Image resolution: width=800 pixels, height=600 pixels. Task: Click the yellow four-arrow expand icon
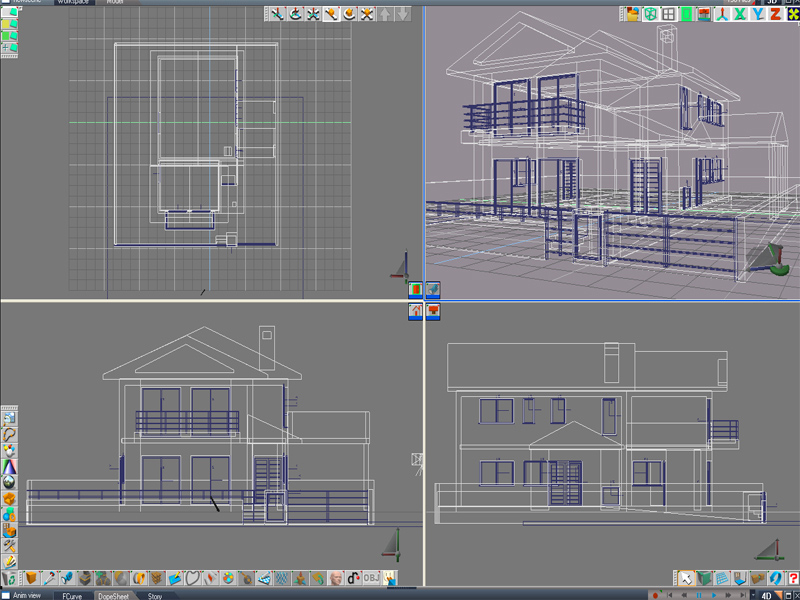tap(793, 14)
